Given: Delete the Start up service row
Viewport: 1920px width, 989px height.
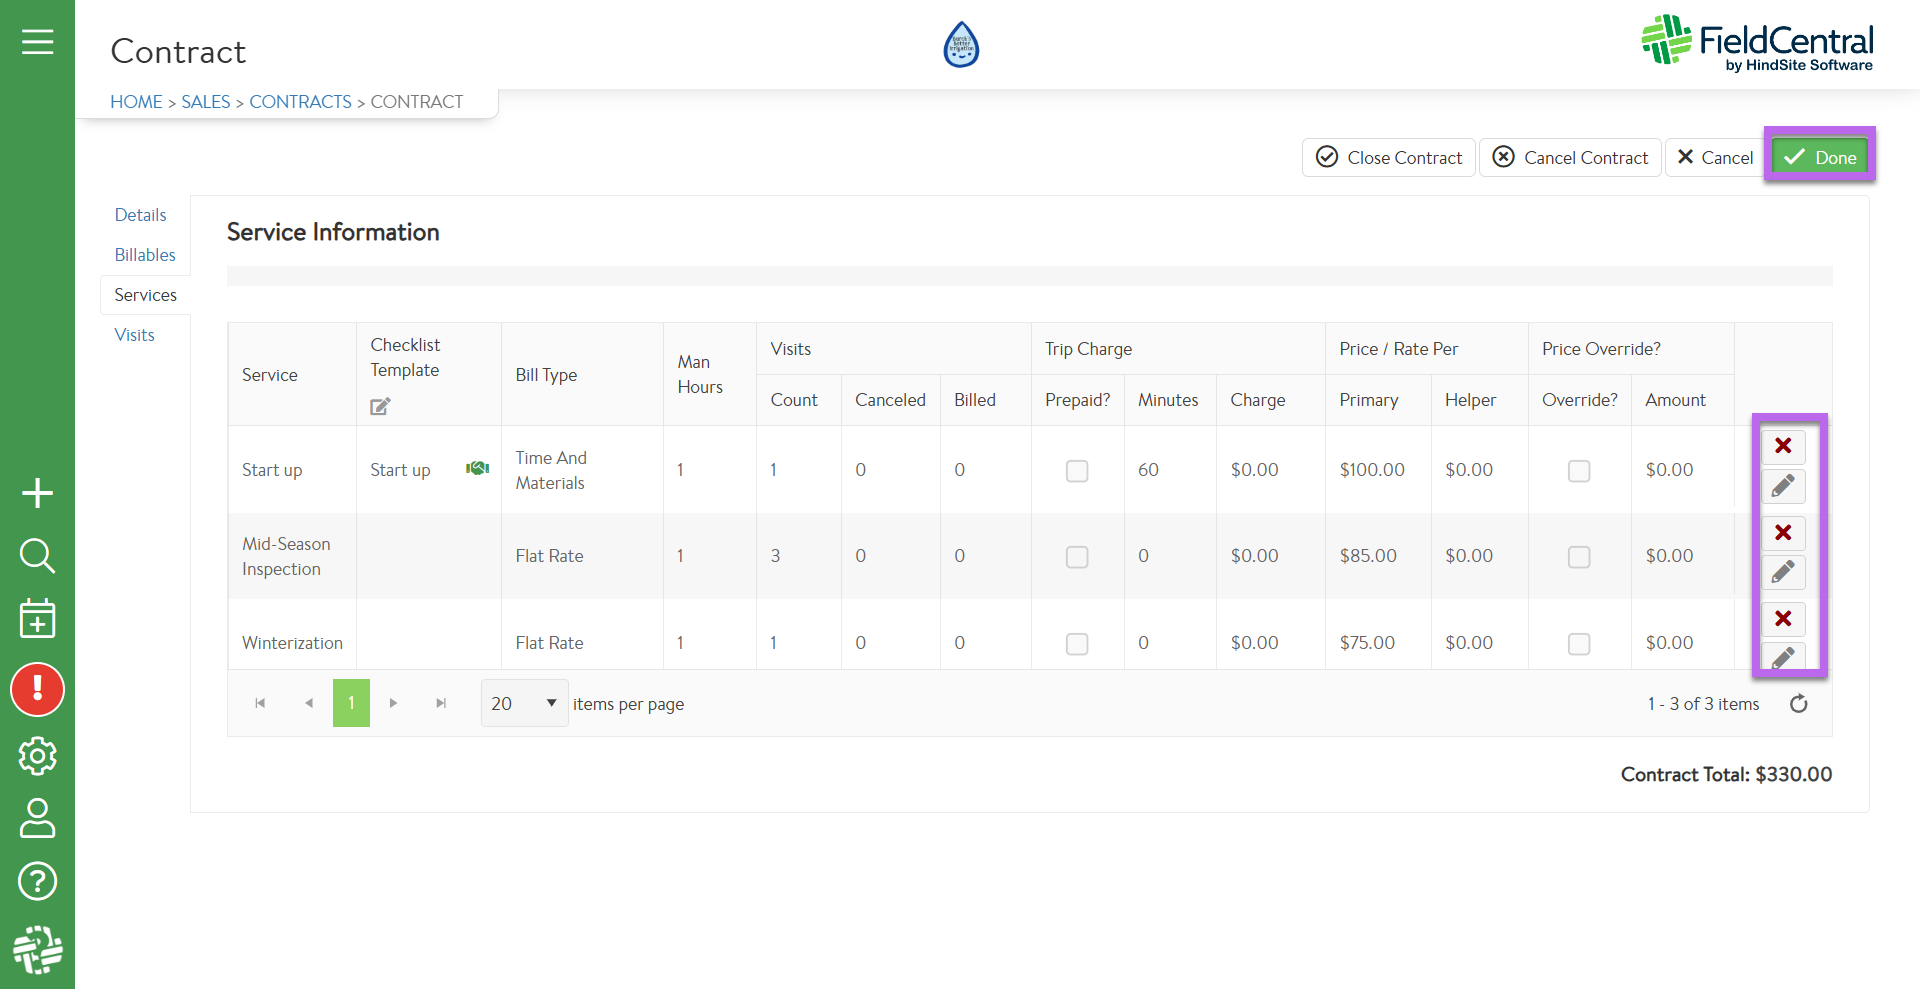Looking at the screenshot, I should [1782, 446].
